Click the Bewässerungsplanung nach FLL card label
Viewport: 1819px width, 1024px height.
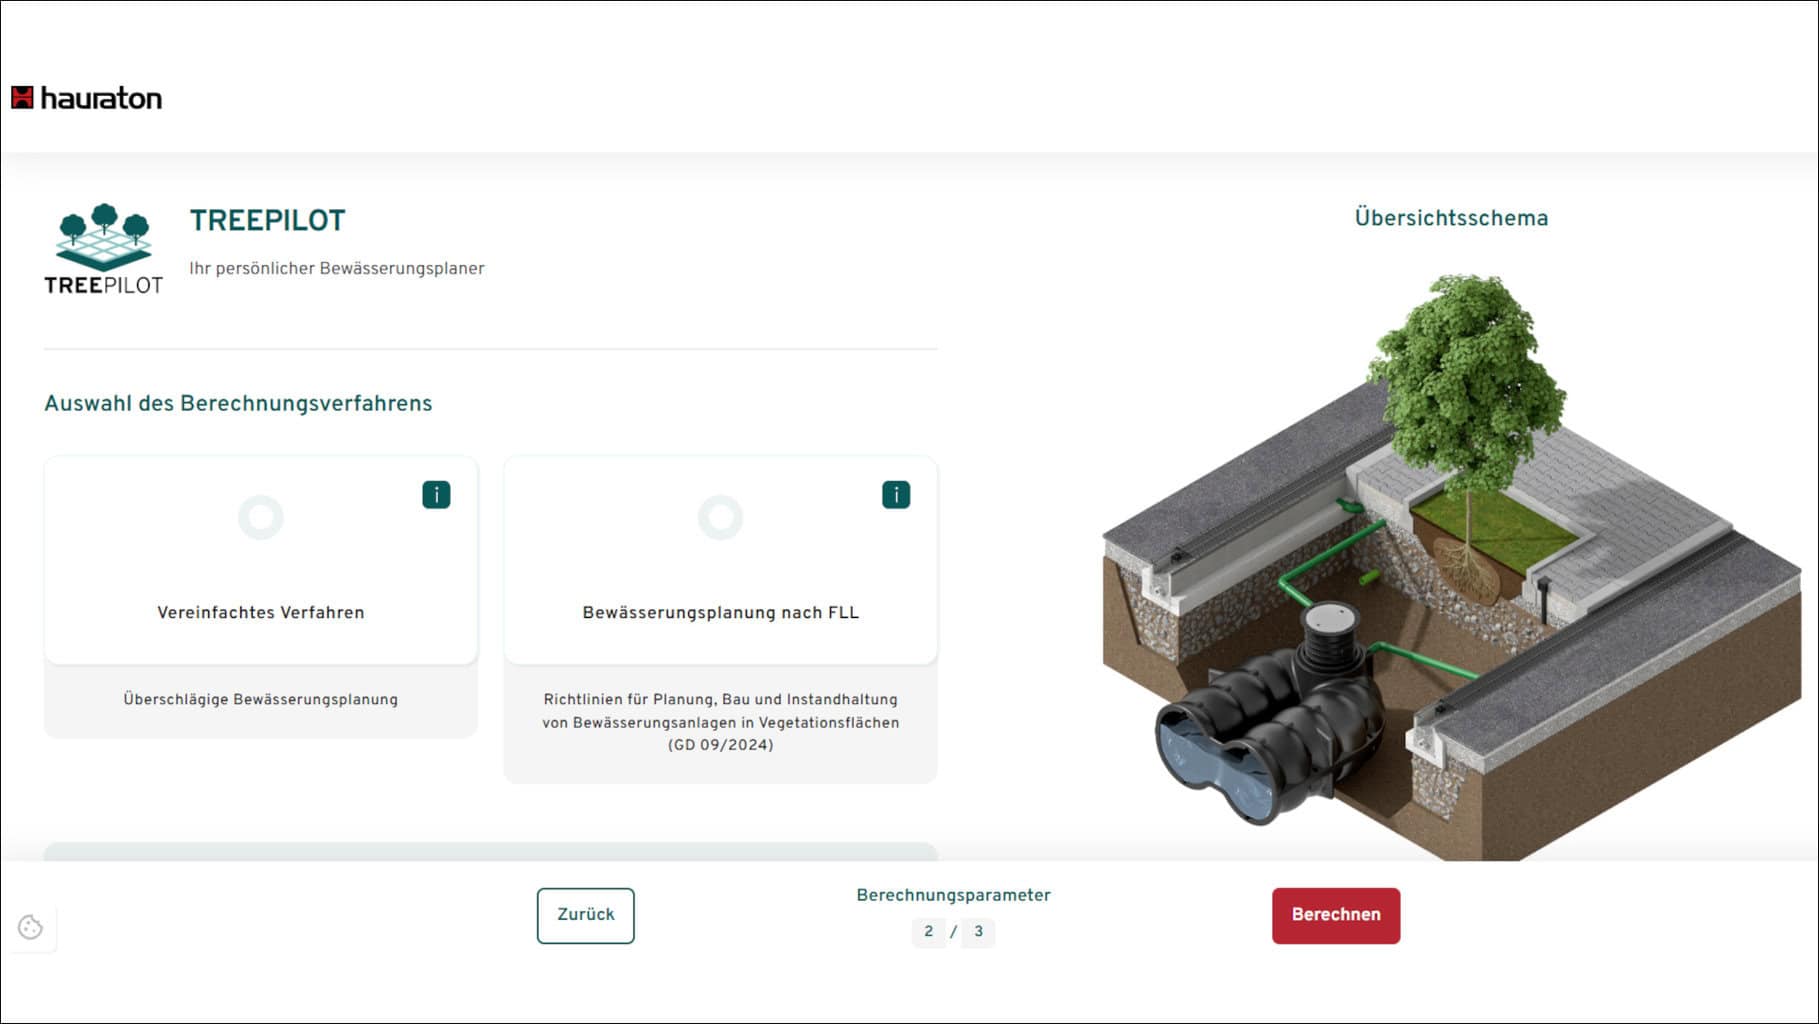tap(720, 612)
